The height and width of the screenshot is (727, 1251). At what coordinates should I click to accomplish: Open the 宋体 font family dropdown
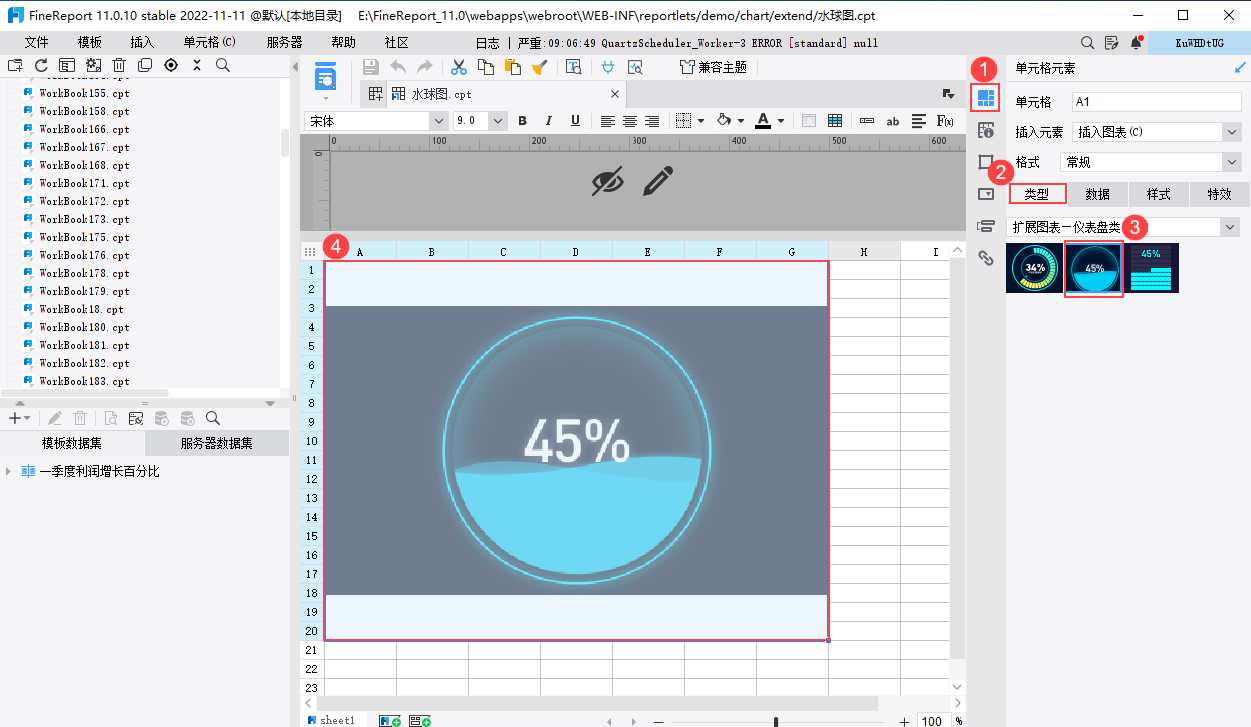pyautogui.click(x=438, y=121)
